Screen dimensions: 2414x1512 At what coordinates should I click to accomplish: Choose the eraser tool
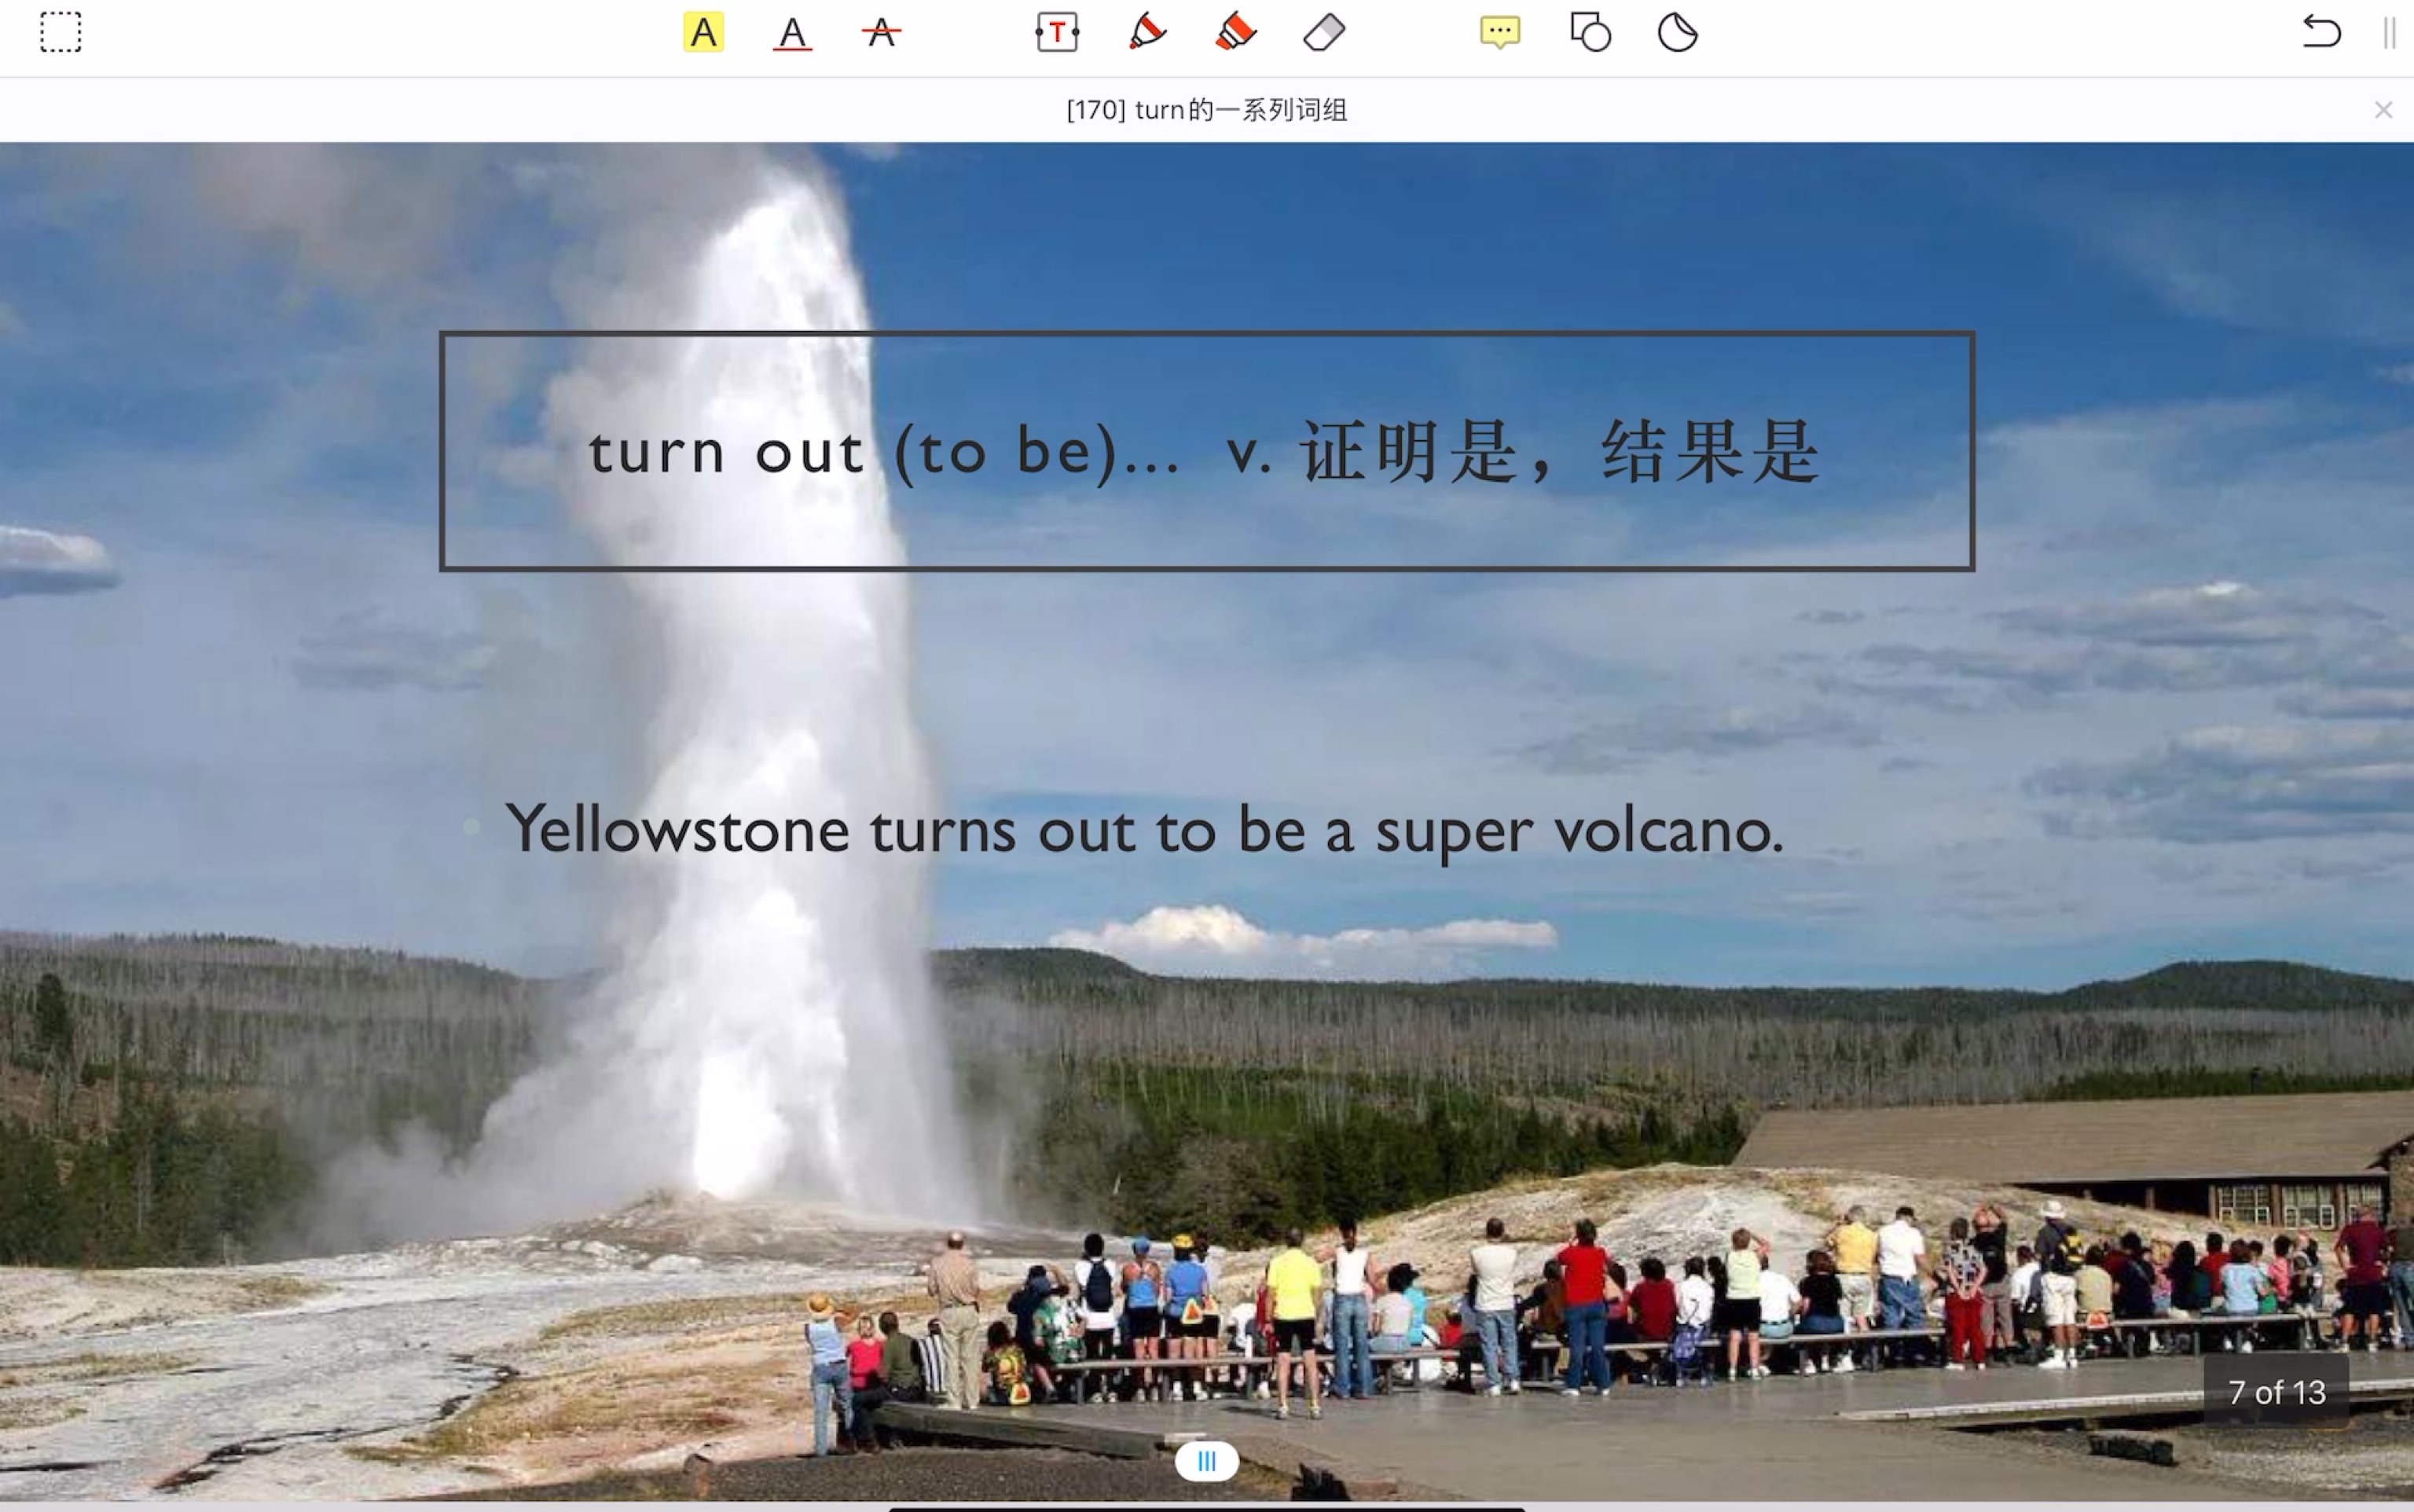point(1324,32)
